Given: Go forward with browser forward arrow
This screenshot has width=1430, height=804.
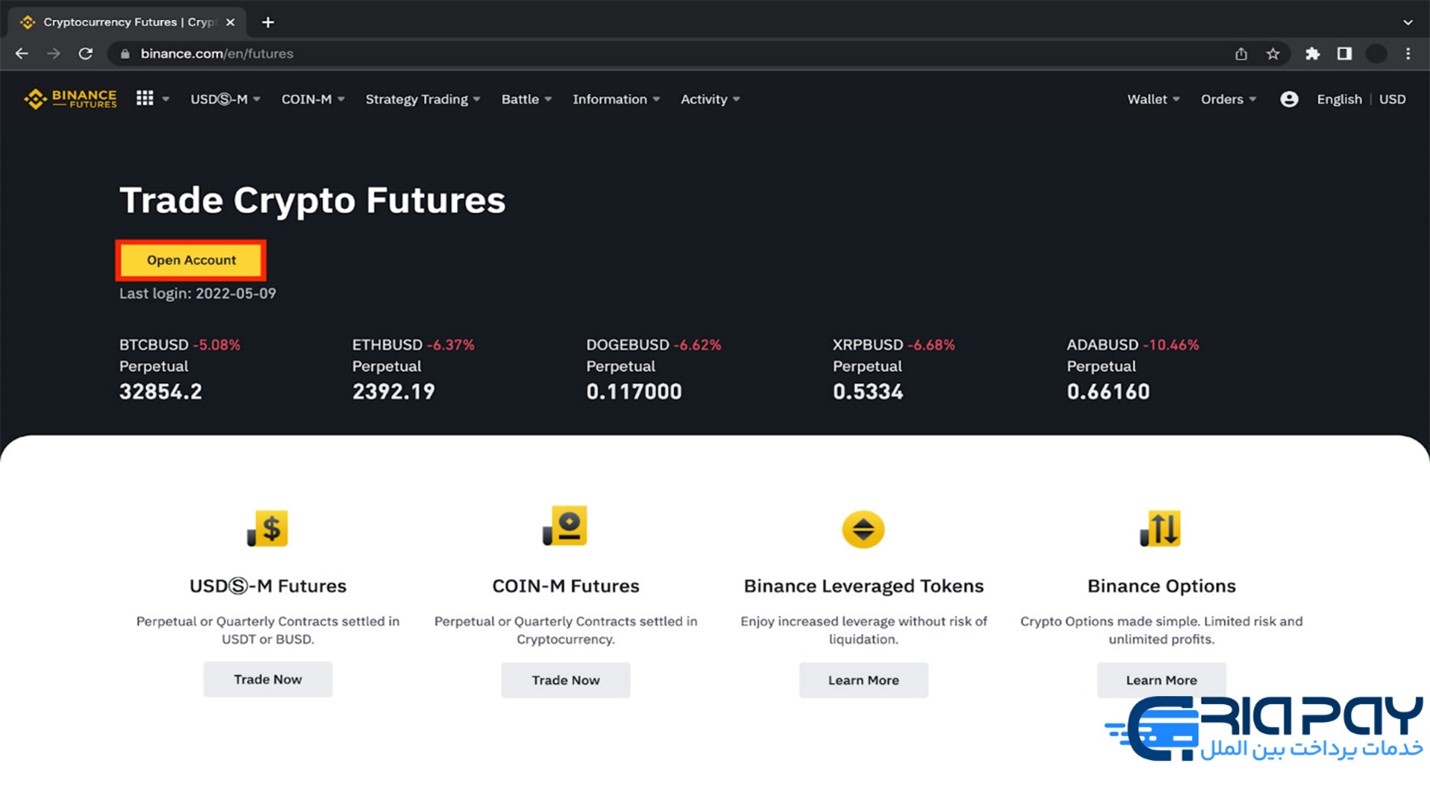Looking at the screenshot, I should pos(54,54).
